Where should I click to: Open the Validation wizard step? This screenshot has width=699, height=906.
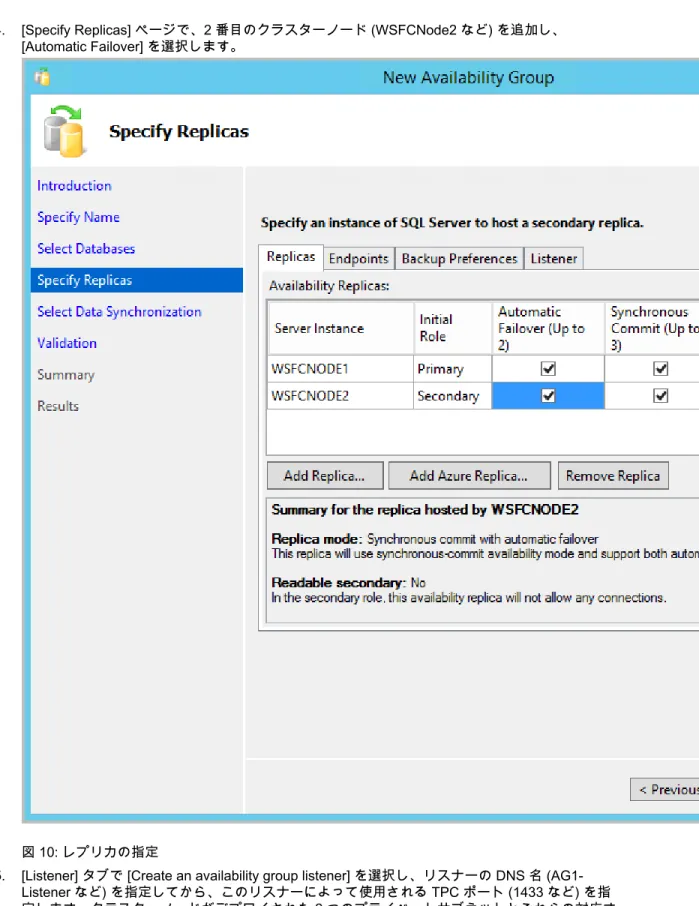tap(67, 343)
